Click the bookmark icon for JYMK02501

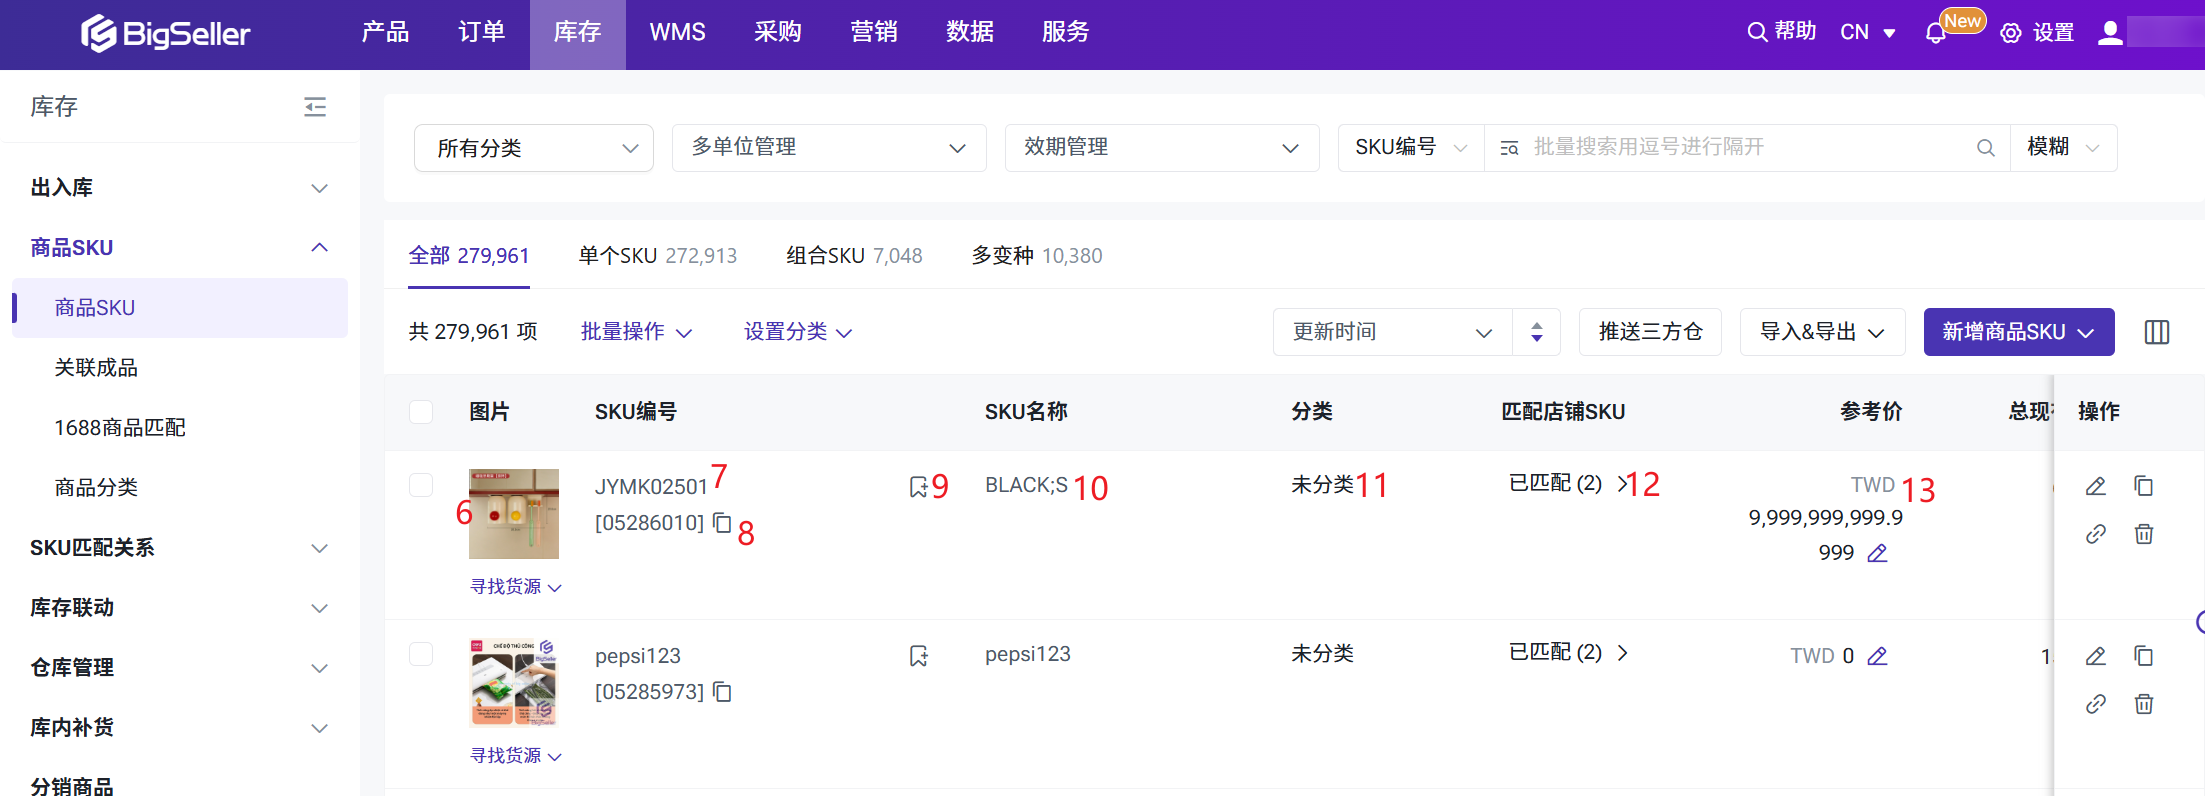pyautogui.click(x=918, y=487)
